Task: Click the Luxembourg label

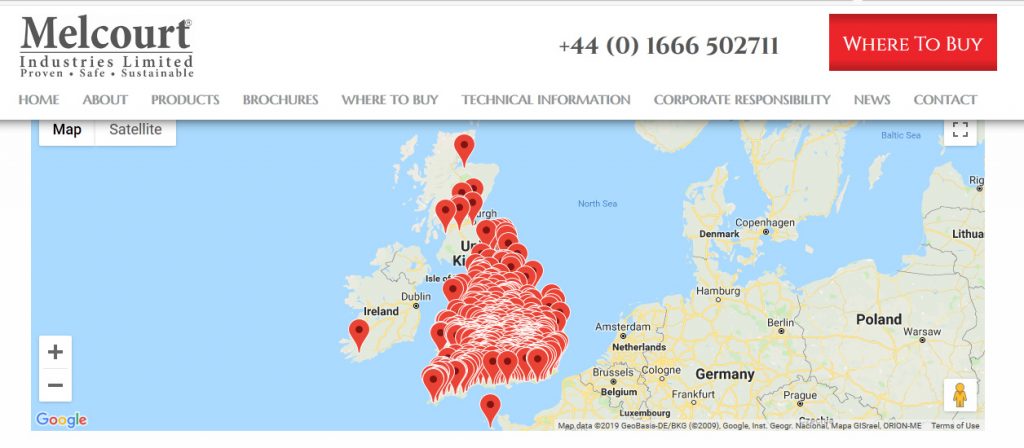Action: coord(645,413)
